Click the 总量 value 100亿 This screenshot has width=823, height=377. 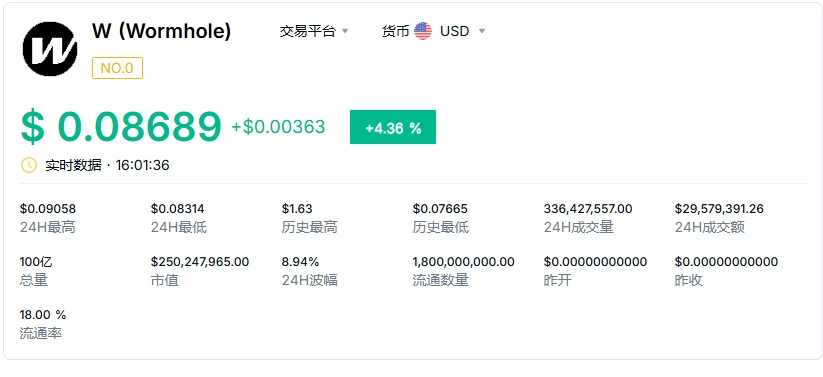pyautogui.click(x=36, y=262)
